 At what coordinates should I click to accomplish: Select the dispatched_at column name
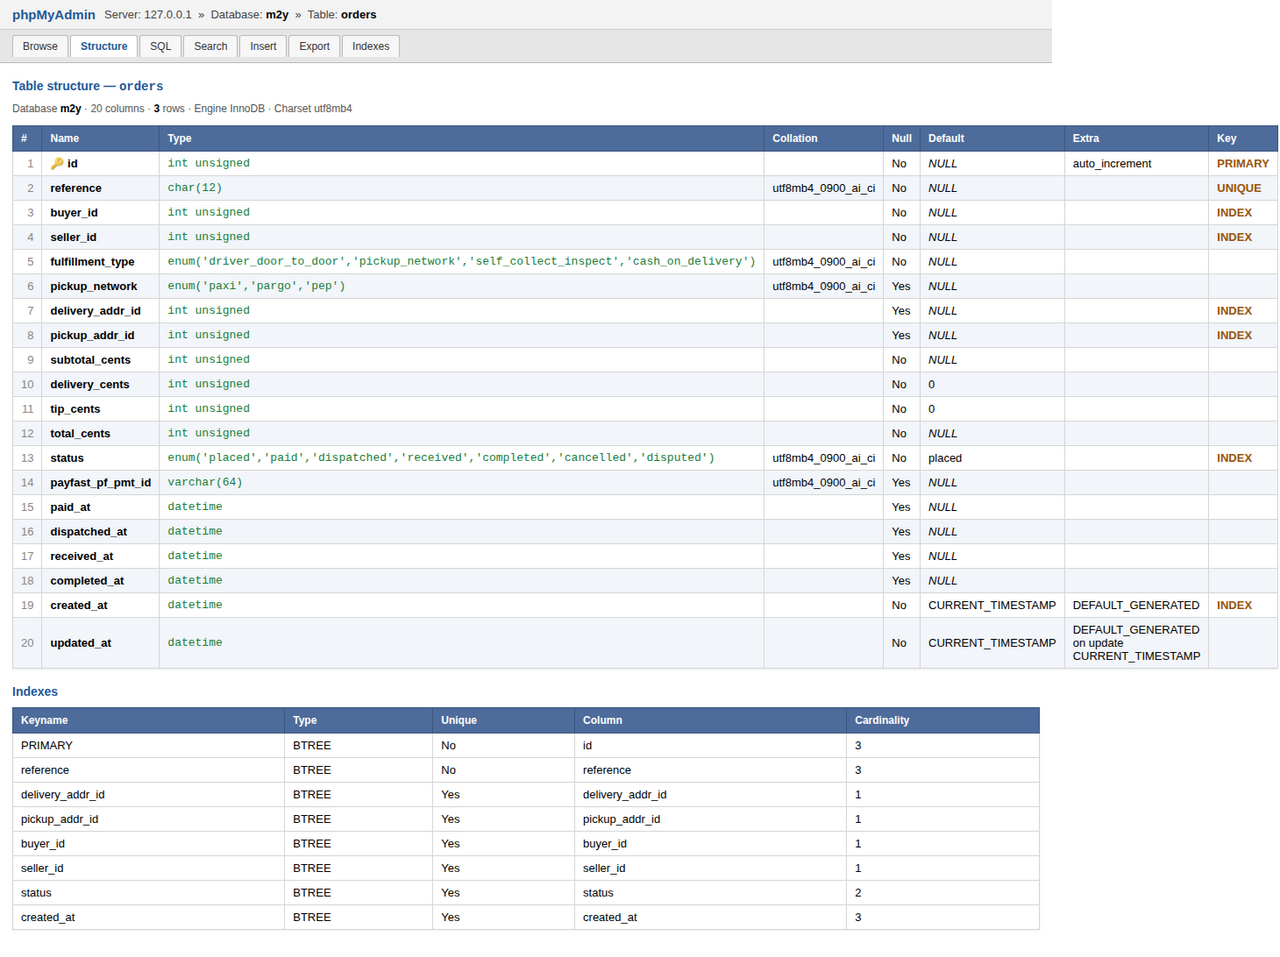89,532
